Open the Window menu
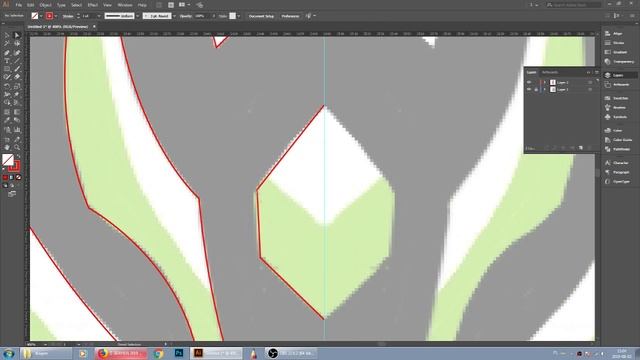Image resolution: width=640 pixels, height=360 pixels. 125,5
